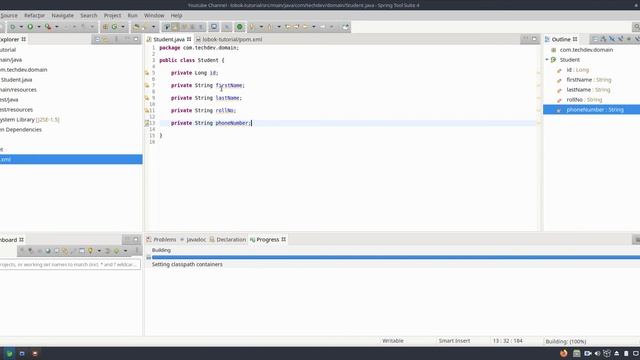
Task: Click the Run with coverage icon in toolbar
Action: pos(48,27)
